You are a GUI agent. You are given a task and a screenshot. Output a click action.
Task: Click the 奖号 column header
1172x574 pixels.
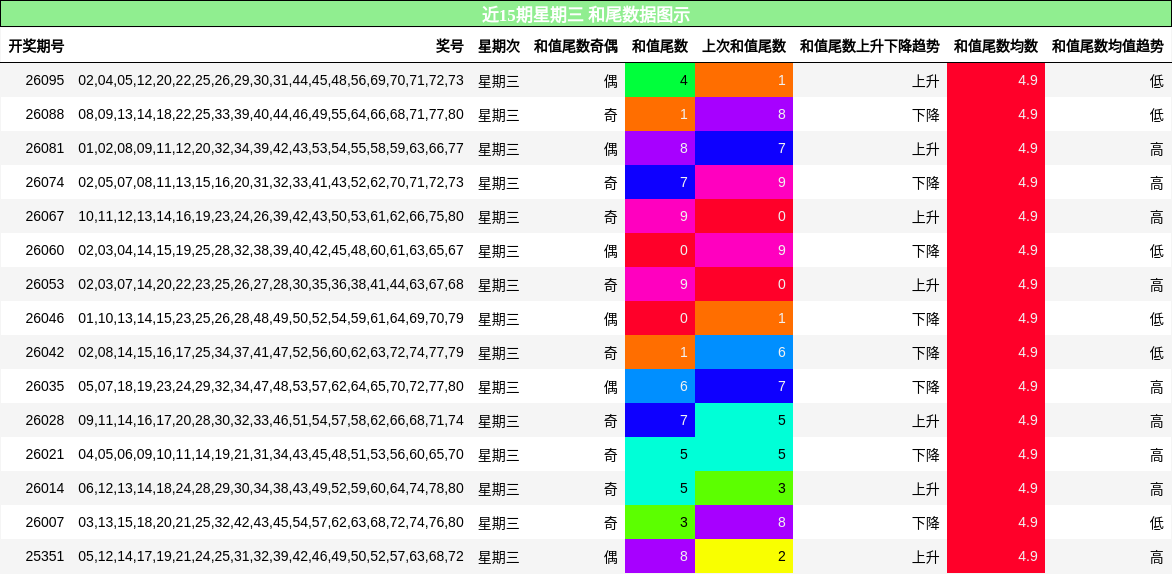pos(450,46)
